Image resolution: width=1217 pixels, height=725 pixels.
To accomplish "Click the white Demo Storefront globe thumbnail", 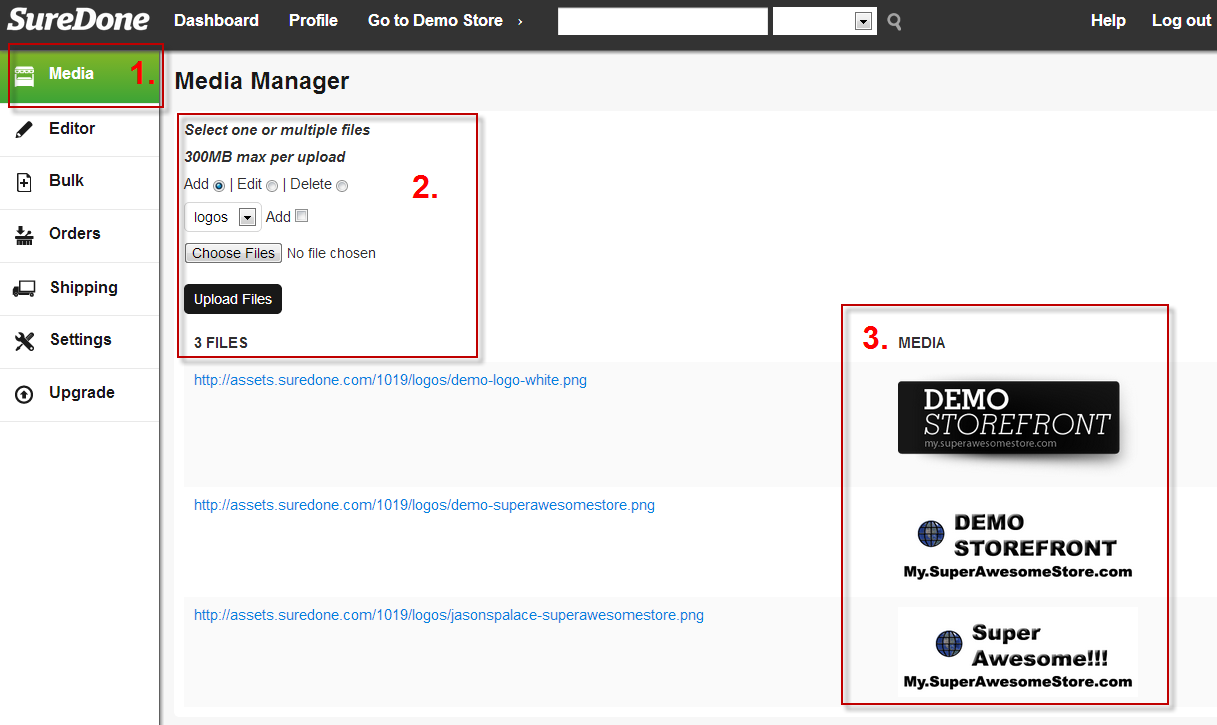I will coord(1017,546).
